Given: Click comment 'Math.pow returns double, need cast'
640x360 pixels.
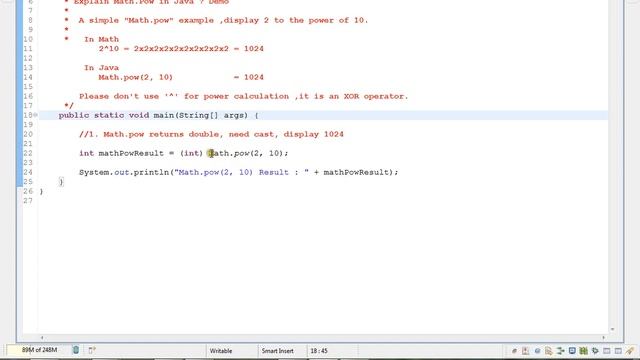Looking at the screenshot, I should click(211, 134).
